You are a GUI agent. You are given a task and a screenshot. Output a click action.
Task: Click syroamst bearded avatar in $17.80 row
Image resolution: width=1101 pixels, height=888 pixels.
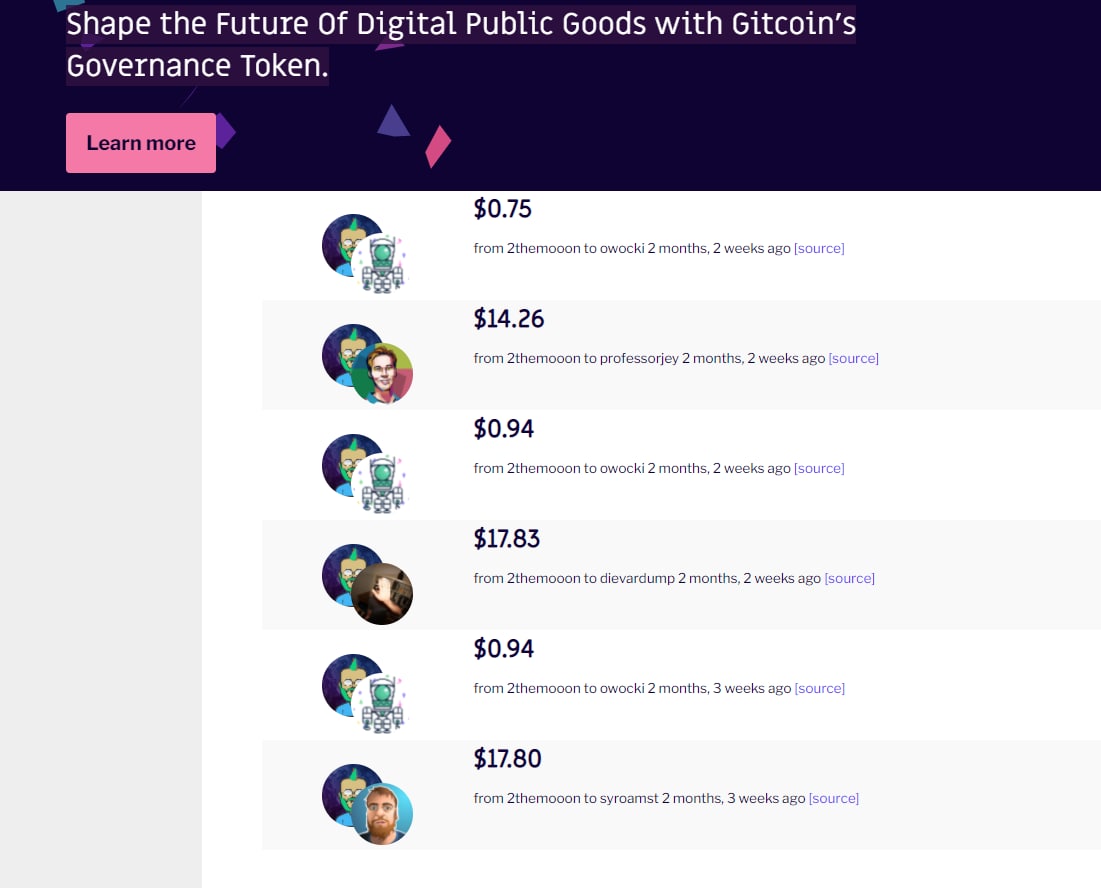(382, 814)
